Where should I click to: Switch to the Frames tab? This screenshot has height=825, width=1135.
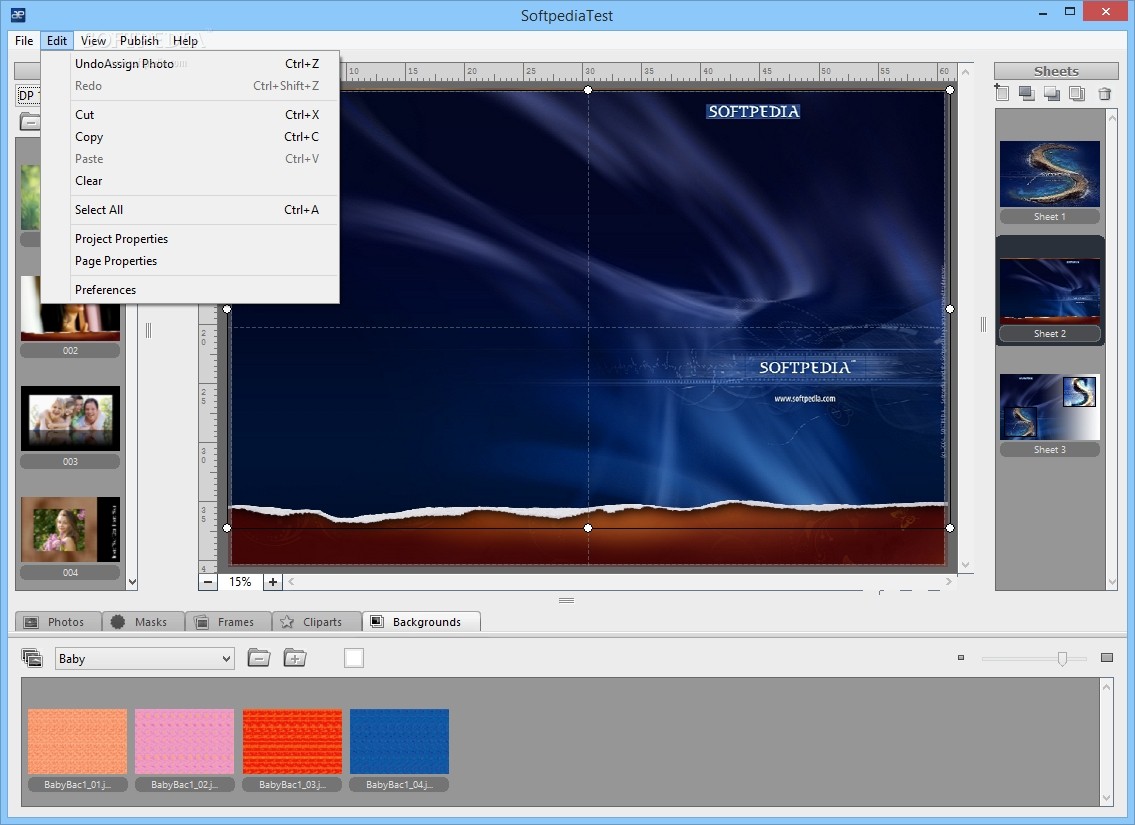229,622
